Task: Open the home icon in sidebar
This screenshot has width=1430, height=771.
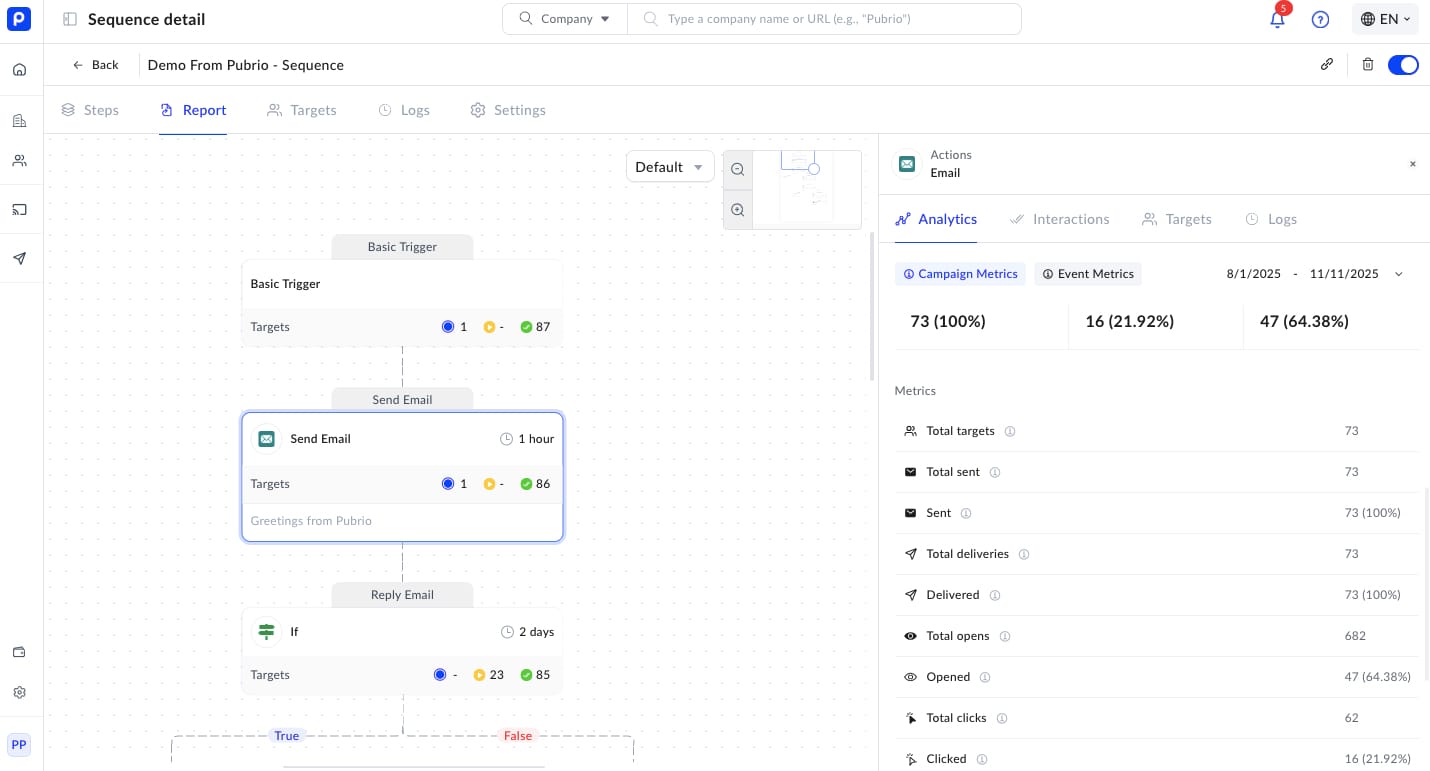Action: click(x=20, y=70)
